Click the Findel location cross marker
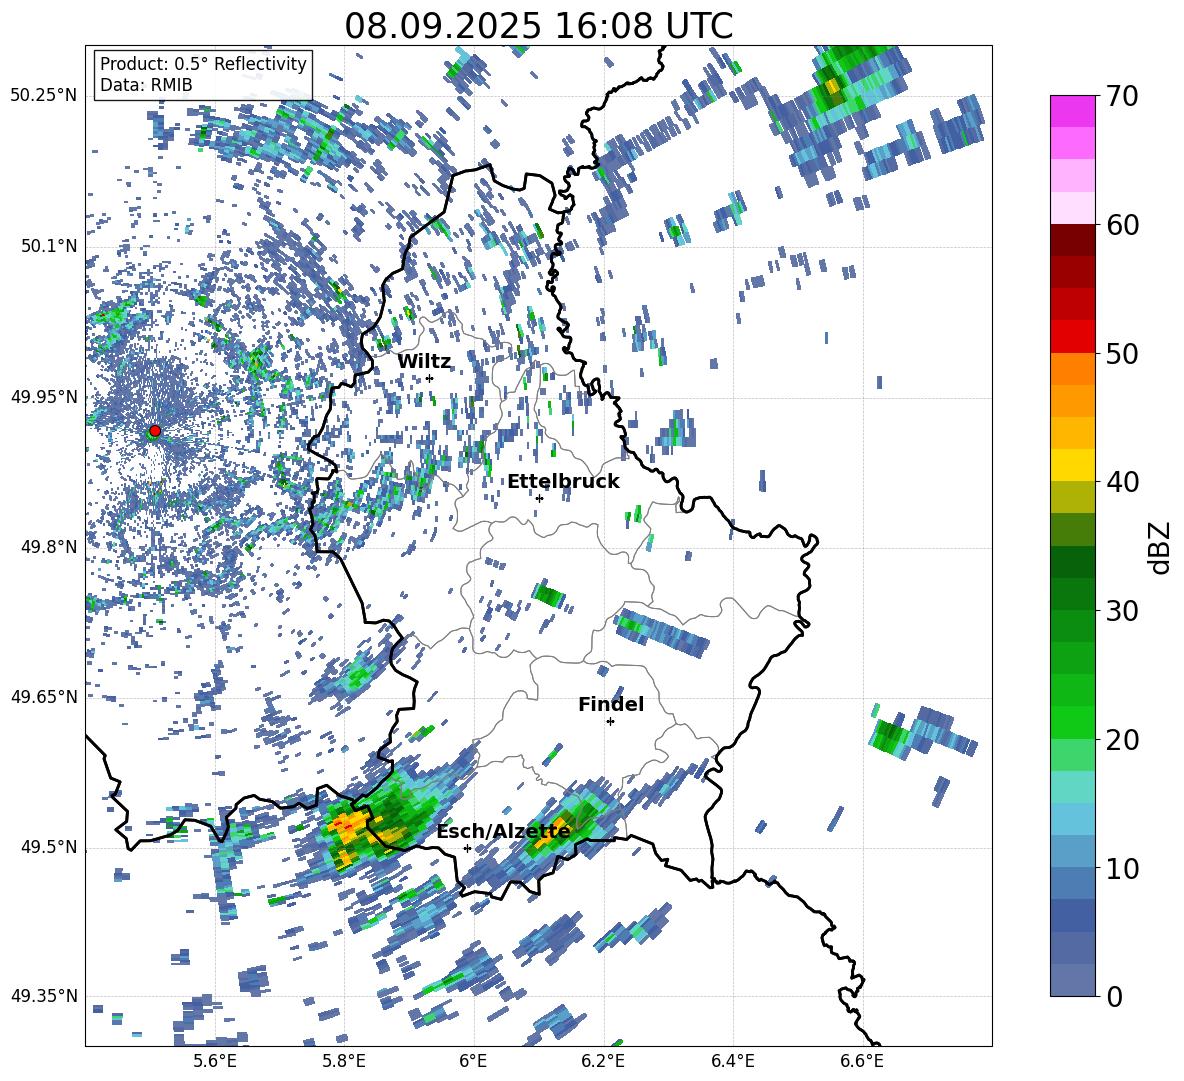This screenshot has height=1081, width=1184. [x=610, y=722]
